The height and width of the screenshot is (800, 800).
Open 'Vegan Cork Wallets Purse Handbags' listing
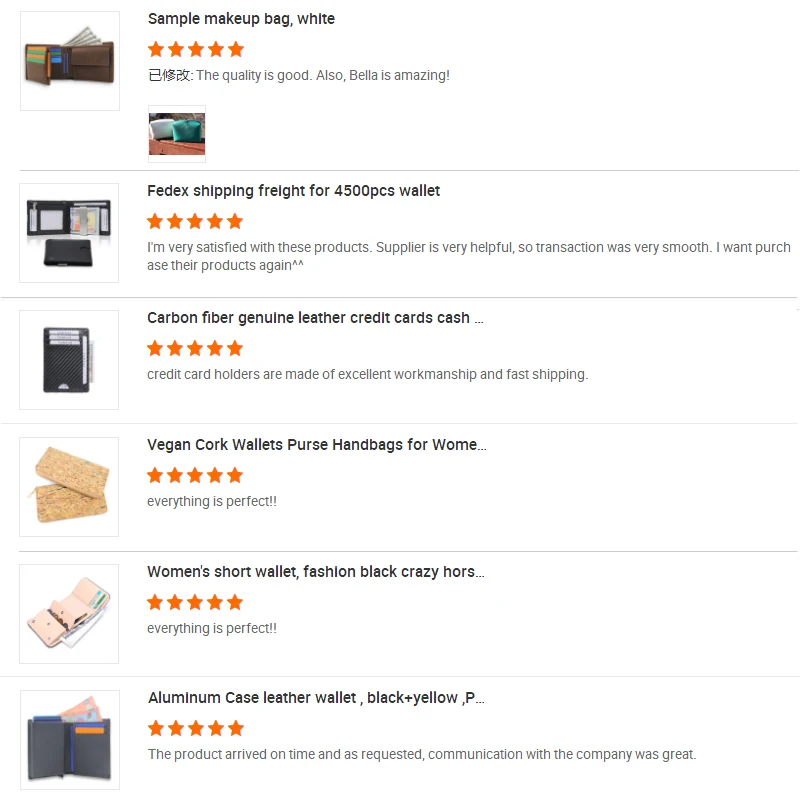317,445
